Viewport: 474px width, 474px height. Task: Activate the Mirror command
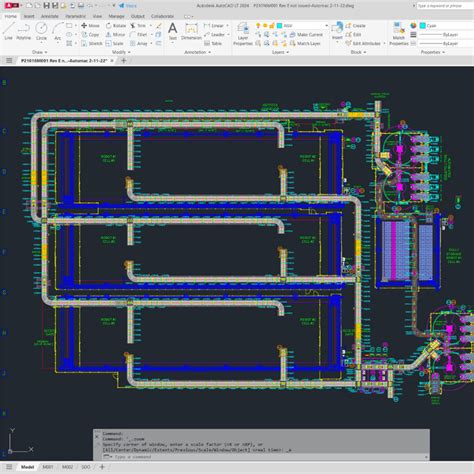click(x=115, y=35)
